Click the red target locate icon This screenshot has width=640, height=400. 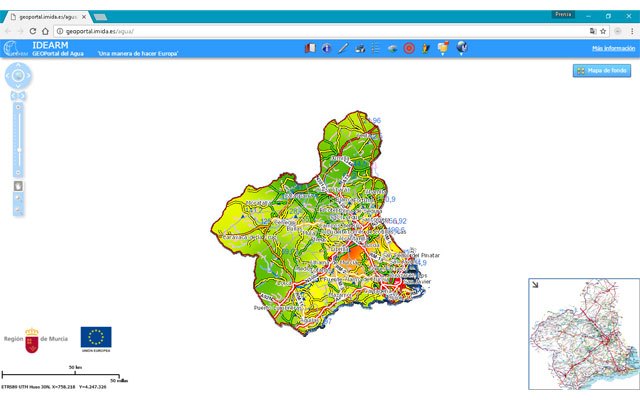[409, 48]
